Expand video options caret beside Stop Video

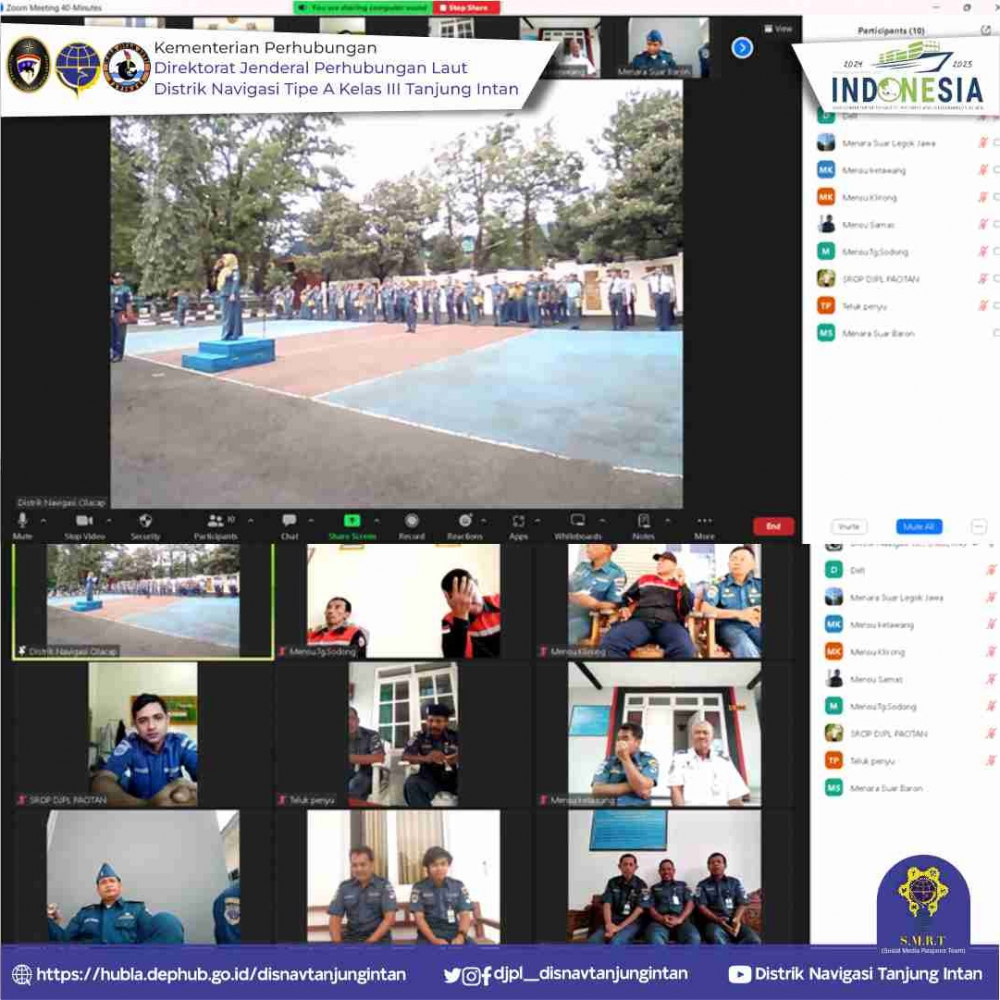pos(109,520)
